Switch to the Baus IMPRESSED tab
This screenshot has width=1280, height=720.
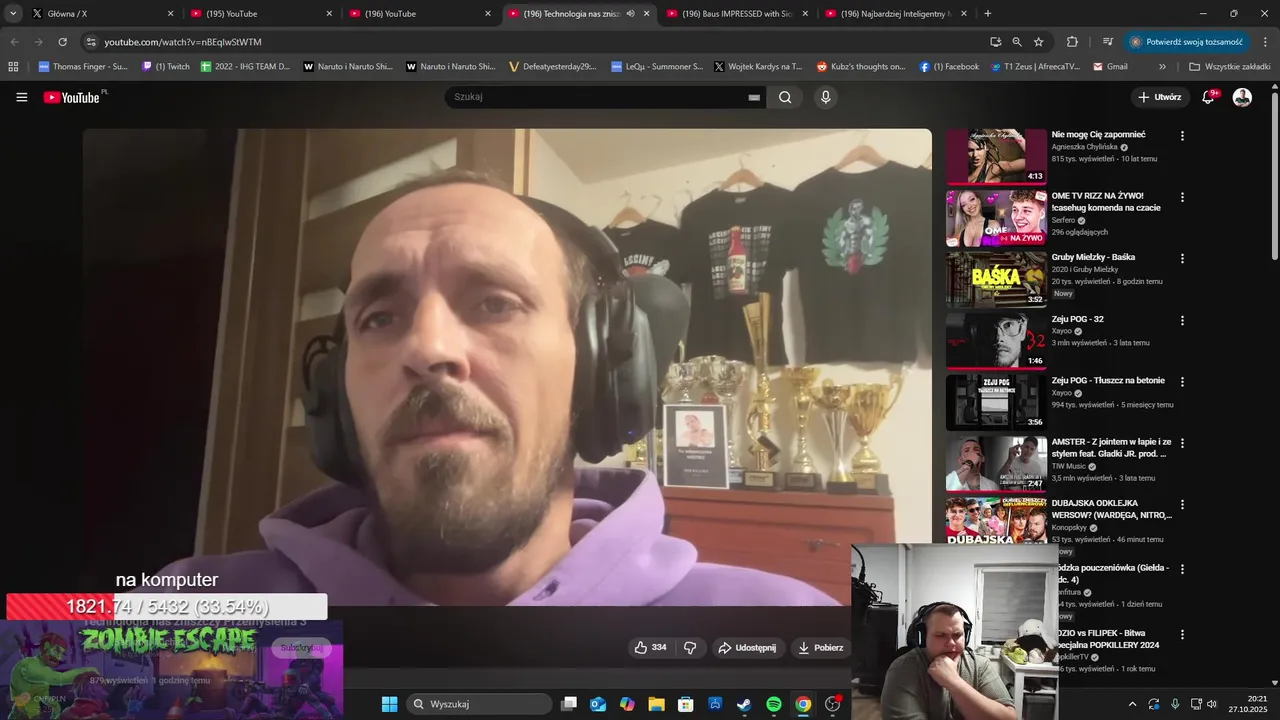click(735, 14)
